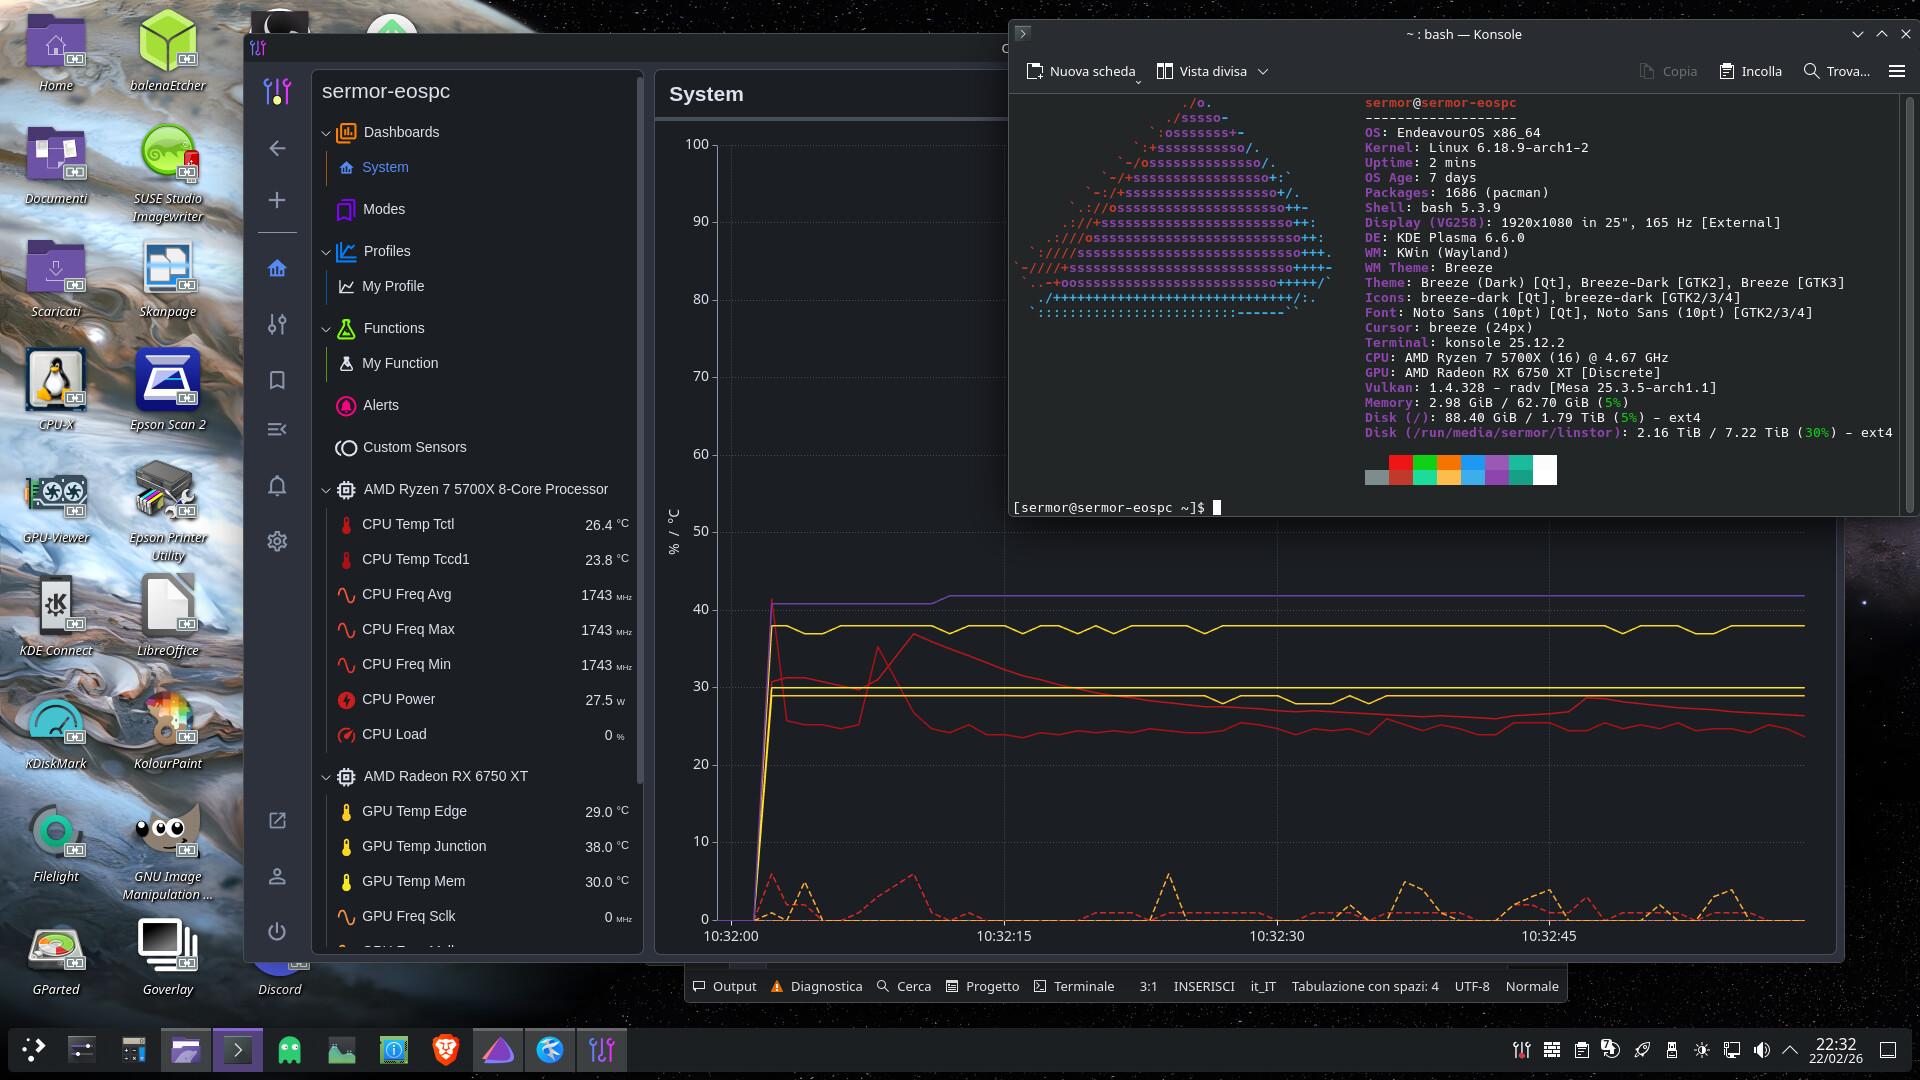The height and width of the screenshot is (1080, 1920).
Task: Collapse the AMD Ryzen 7 5700X section
Action: point(326,490)
